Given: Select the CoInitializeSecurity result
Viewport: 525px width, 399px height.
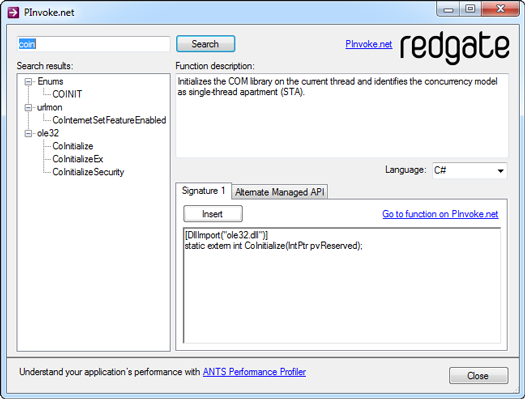Looking at the screenshot, I should coord(88,172).
